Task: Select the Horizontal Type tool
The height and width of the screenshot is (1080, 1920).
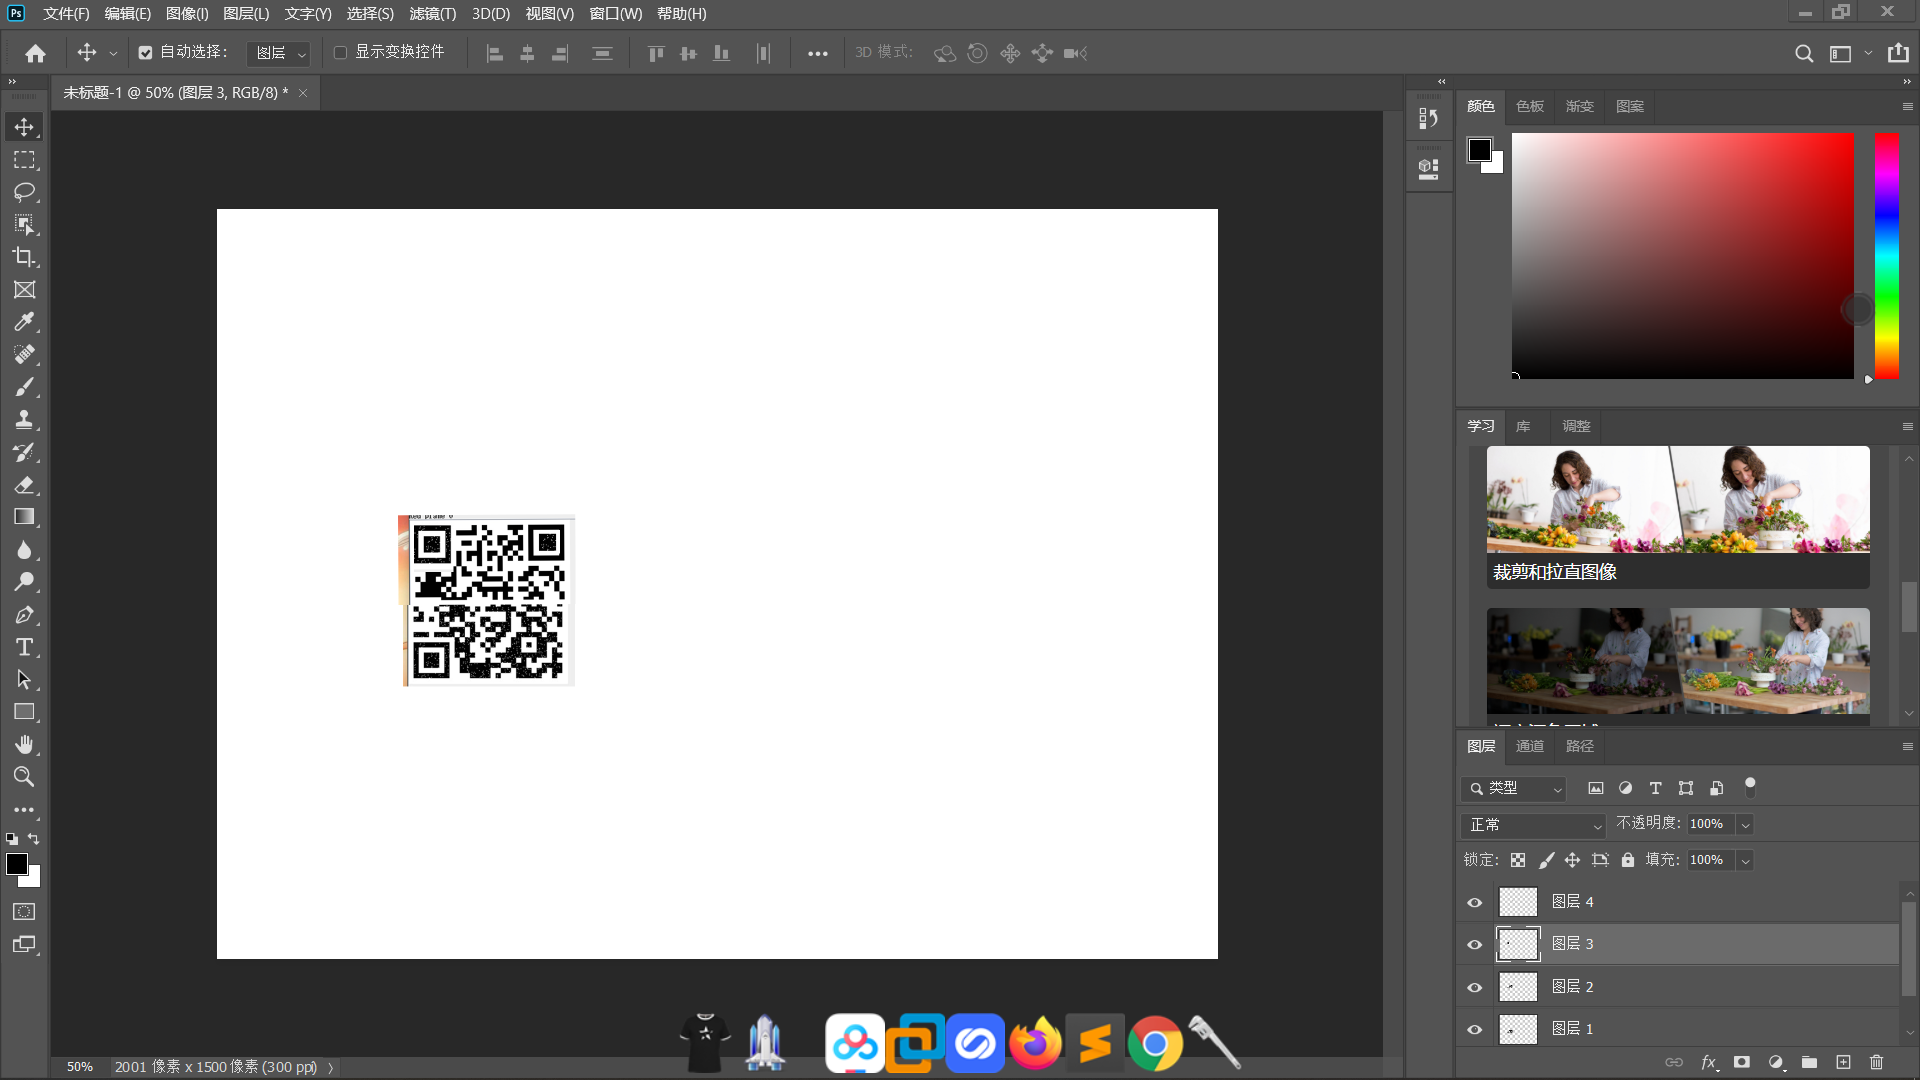Action: tap(24, 647)
